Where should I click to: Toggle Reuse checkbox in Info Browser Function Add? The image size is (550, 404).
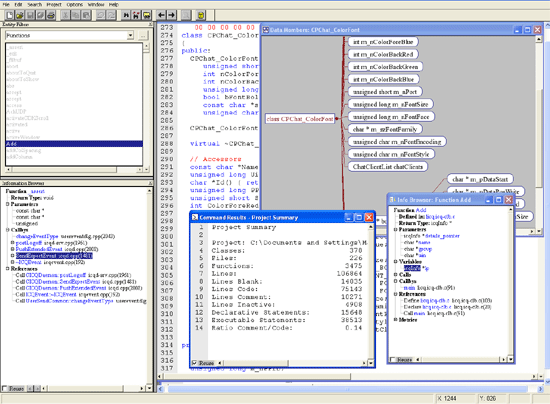tap(393, 359)
